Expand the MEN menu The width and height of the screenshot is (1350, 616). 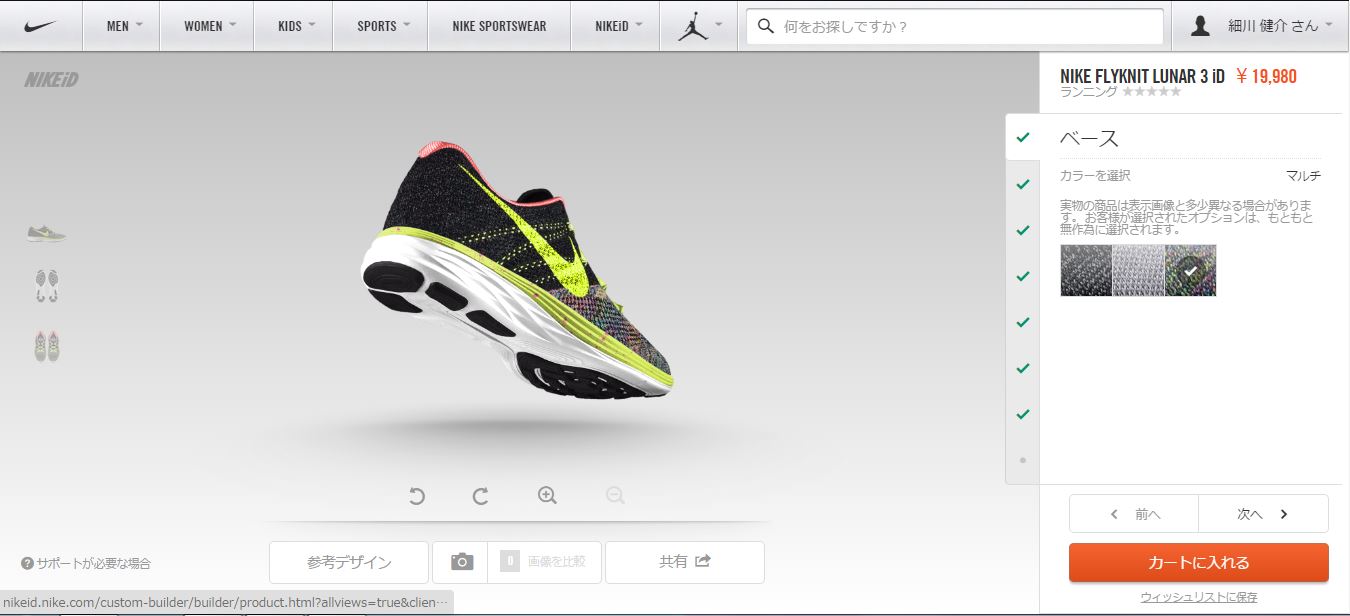coord(125,26)
